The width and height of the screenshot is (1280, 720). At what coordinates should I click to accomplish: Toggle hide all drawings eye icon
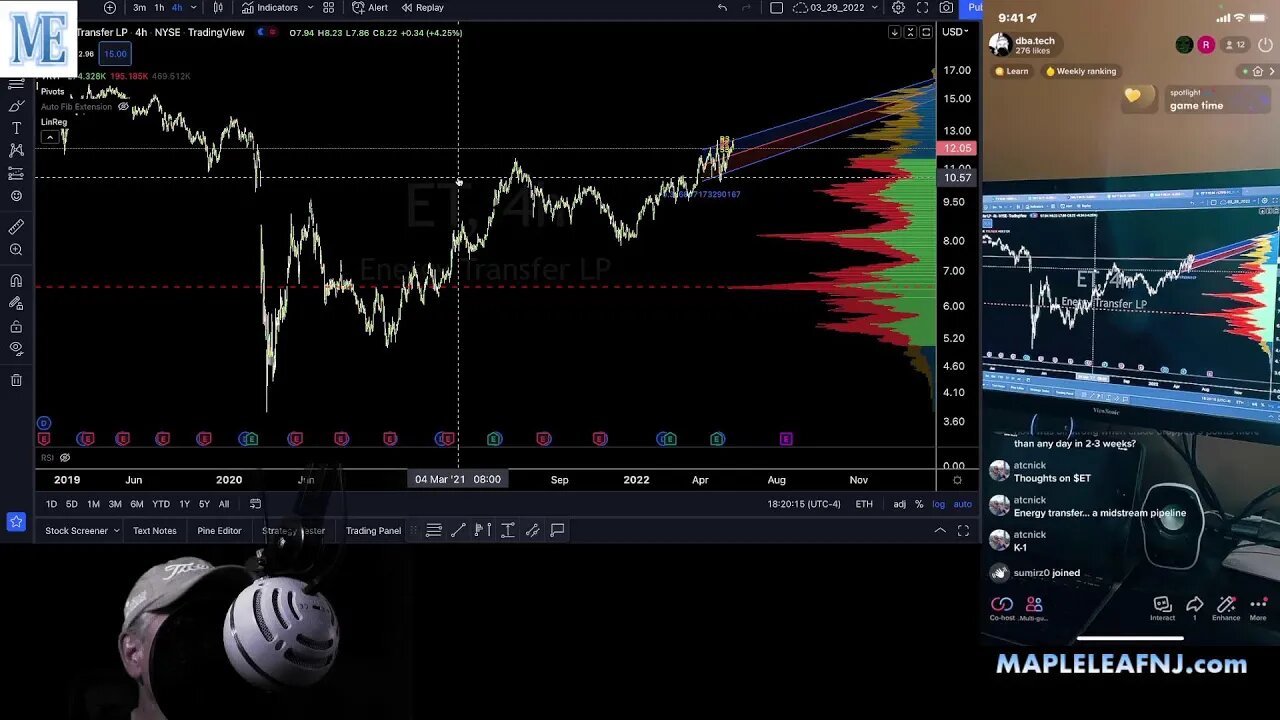click(x=16, y=348)
